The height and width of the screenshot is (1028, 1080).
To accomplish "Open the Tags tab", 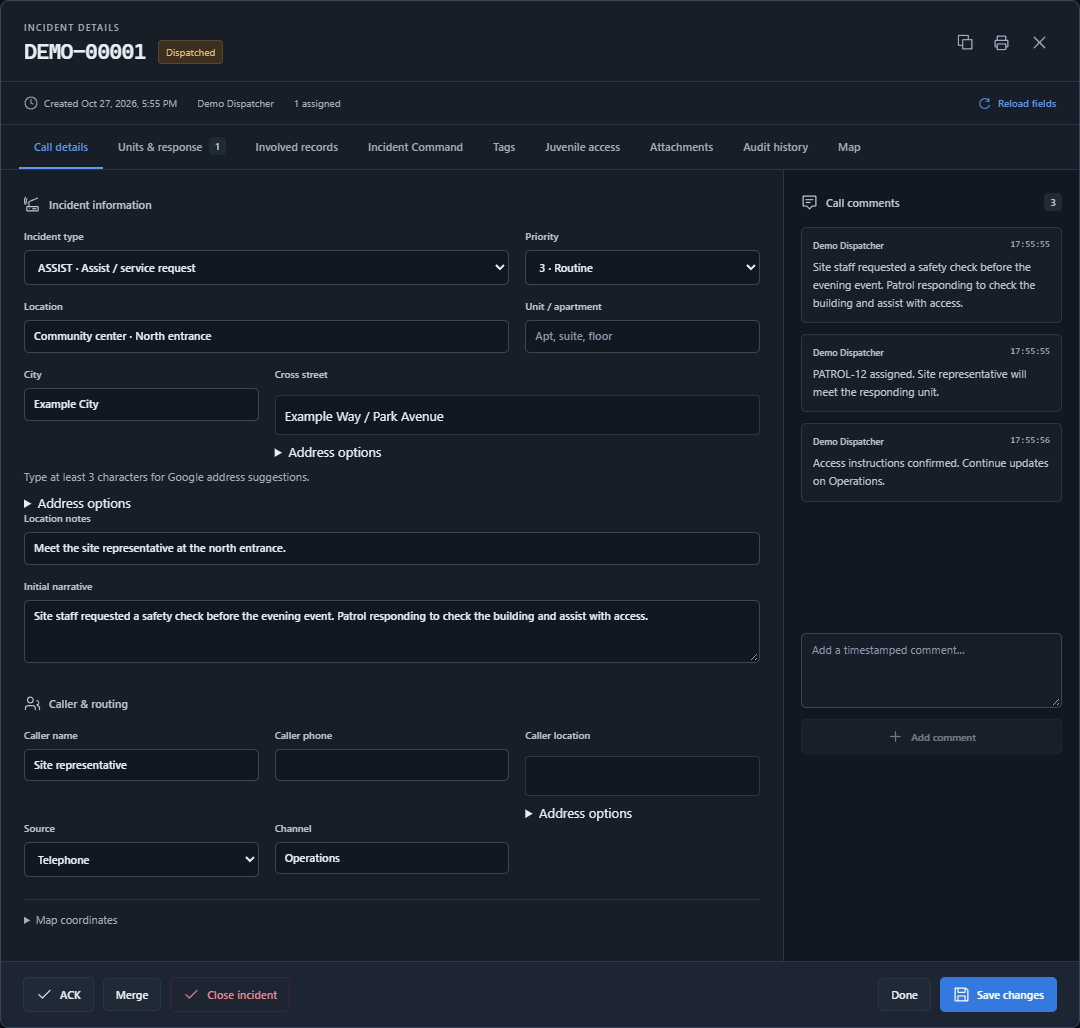I will pyautogui.click(x=503, y=147).
